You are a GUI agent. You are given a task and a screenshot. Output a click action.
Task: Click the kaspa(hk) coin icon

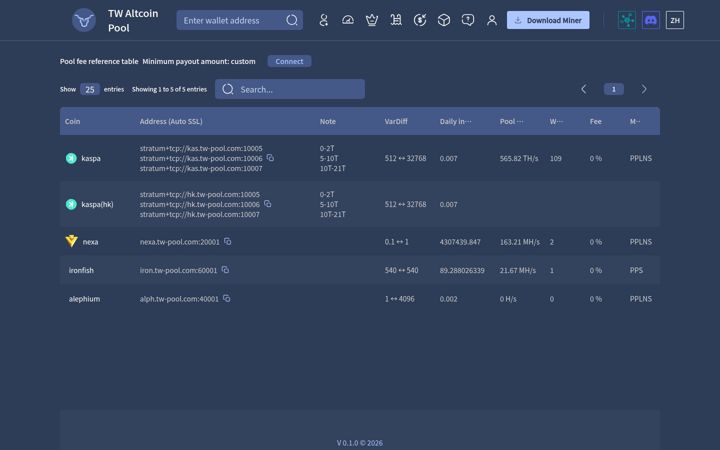[x=71, y=204]
